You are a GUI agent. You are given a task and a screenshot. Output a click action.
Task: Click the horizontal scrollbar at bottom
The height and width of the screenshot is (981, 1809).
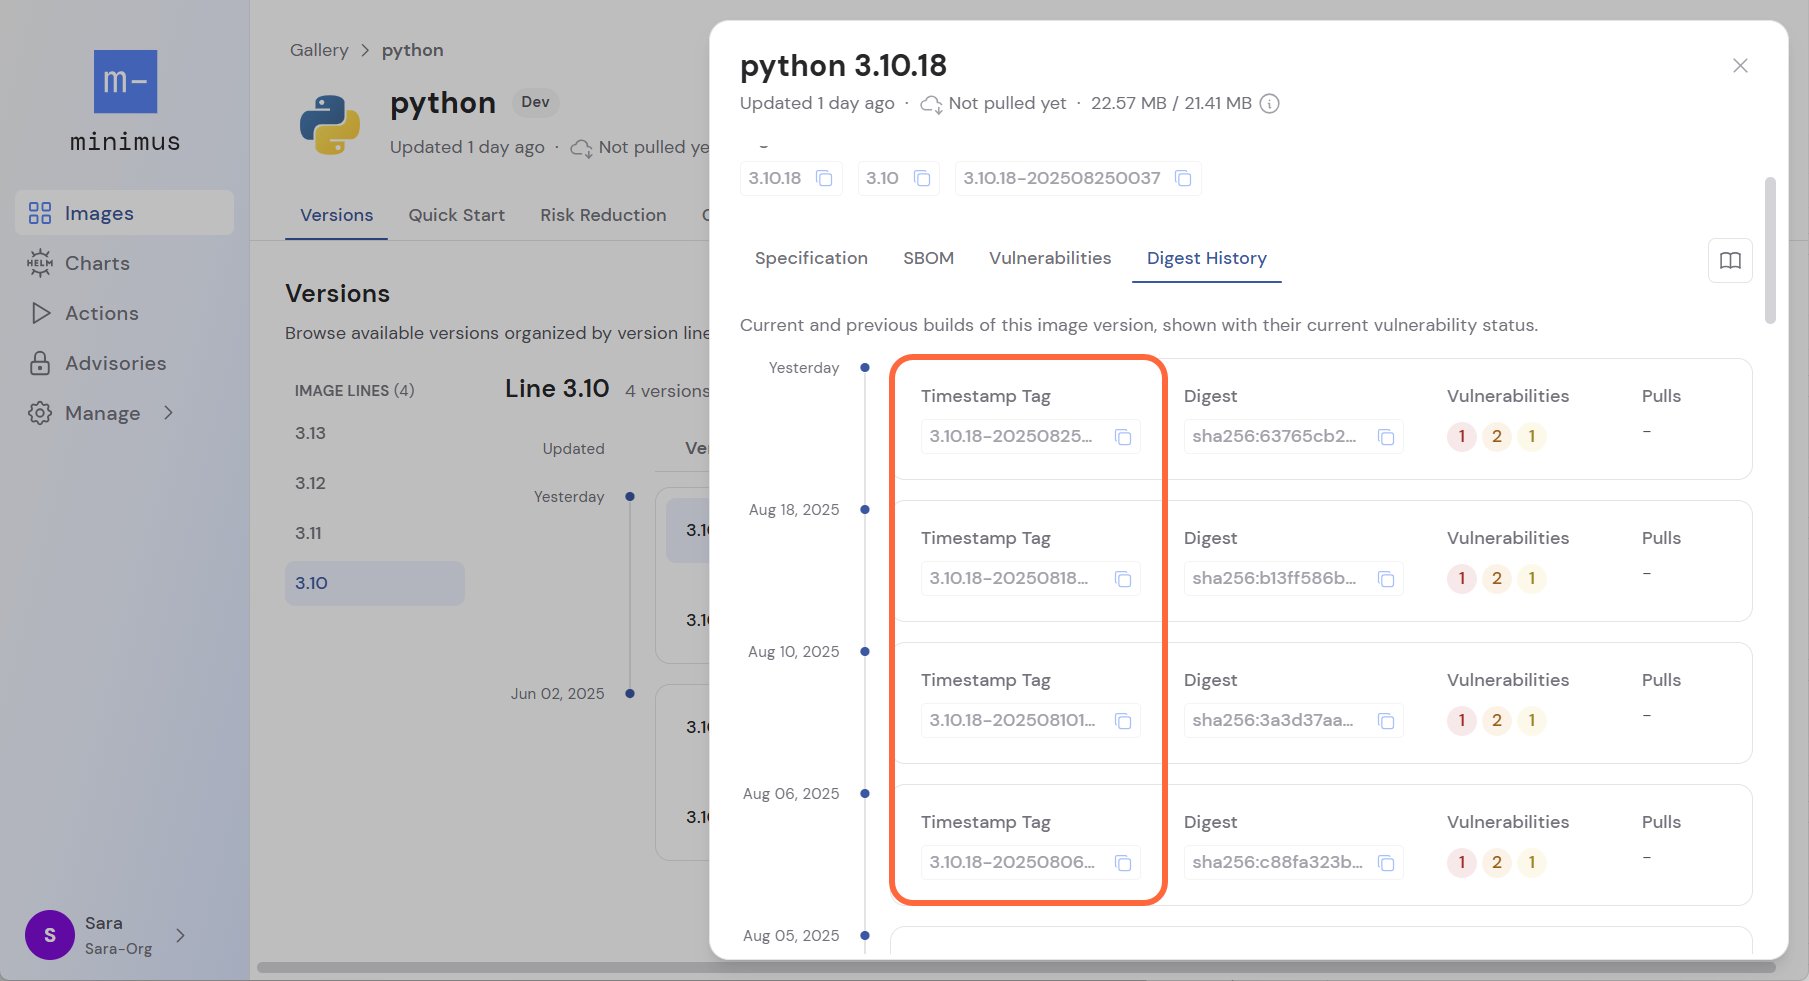coord(1016,967)
